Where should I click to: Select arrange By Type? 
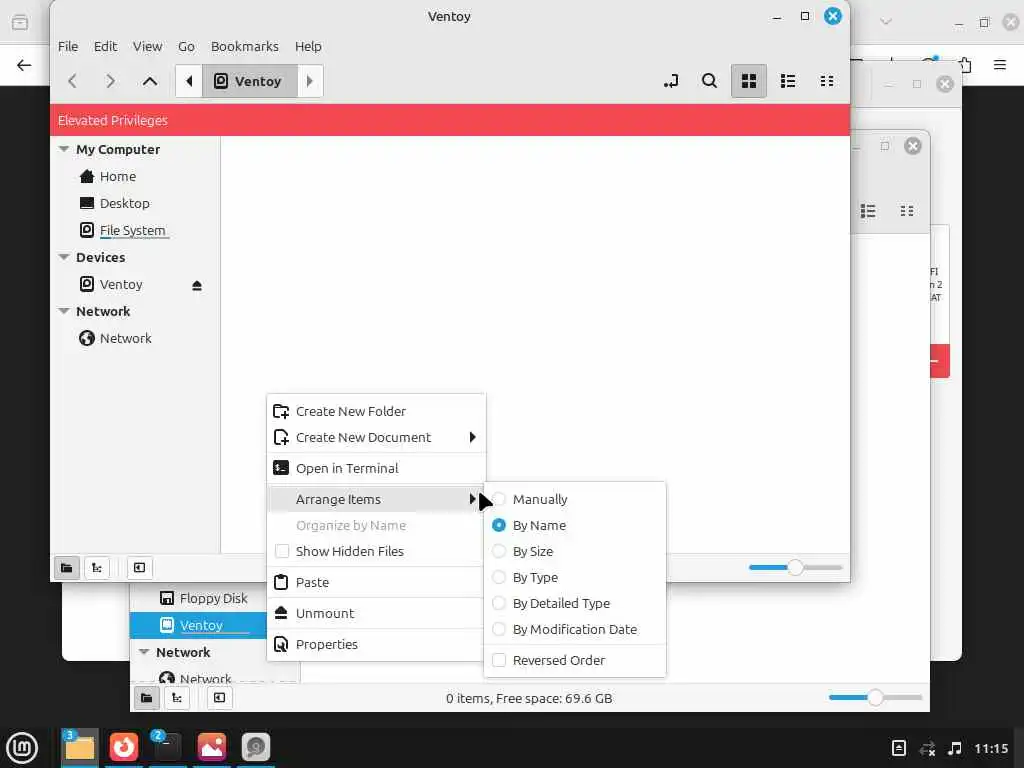pyautogui.click(x=575, y=577)
